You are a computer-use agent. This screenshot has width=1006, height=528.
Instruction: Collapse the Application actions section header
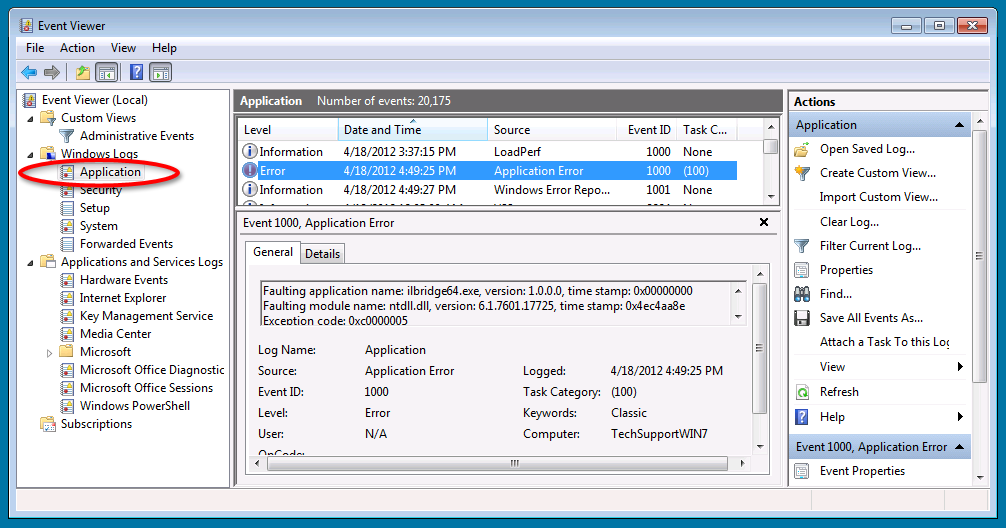point(959,124)
